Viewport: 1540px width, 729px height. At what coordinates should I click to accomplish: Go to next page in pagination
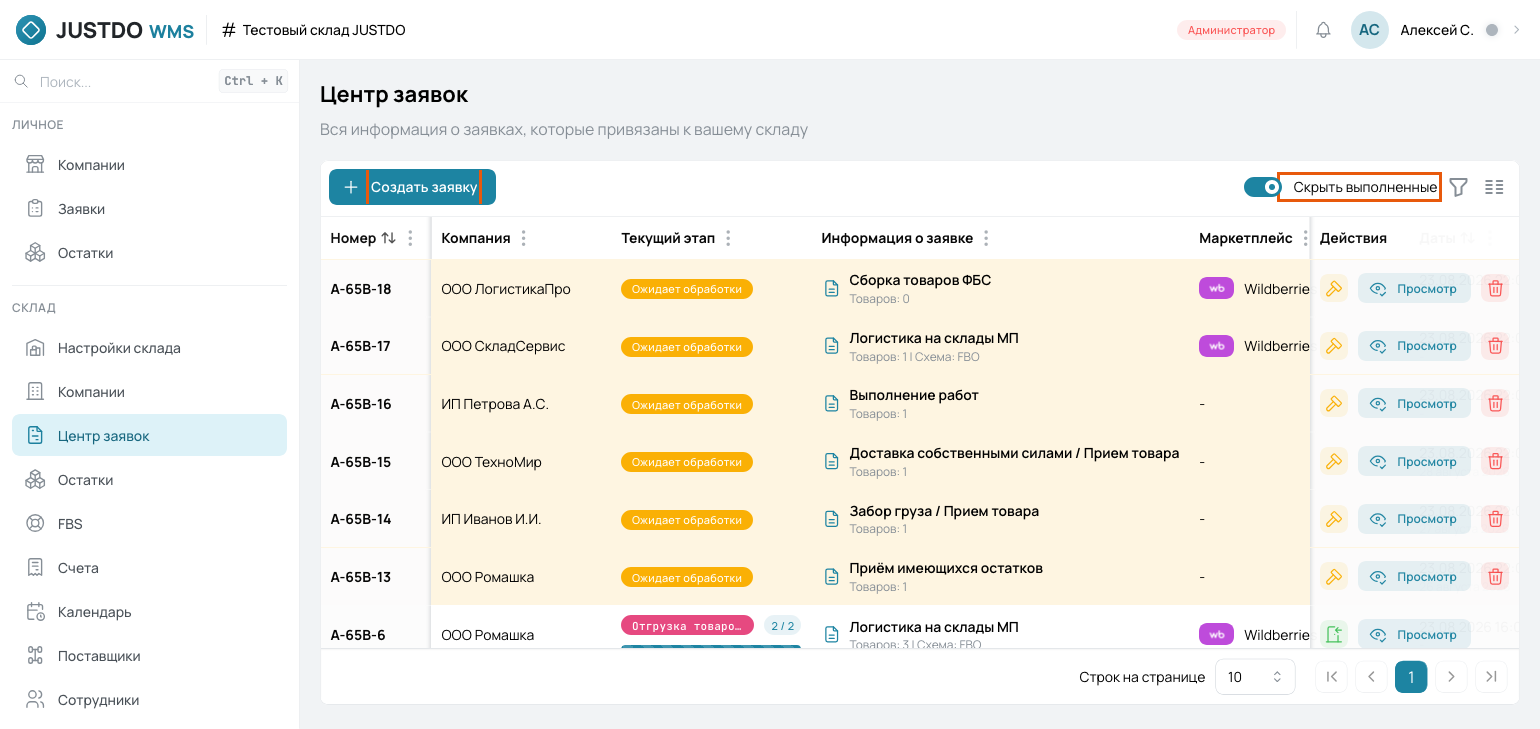coord(1451,677)
